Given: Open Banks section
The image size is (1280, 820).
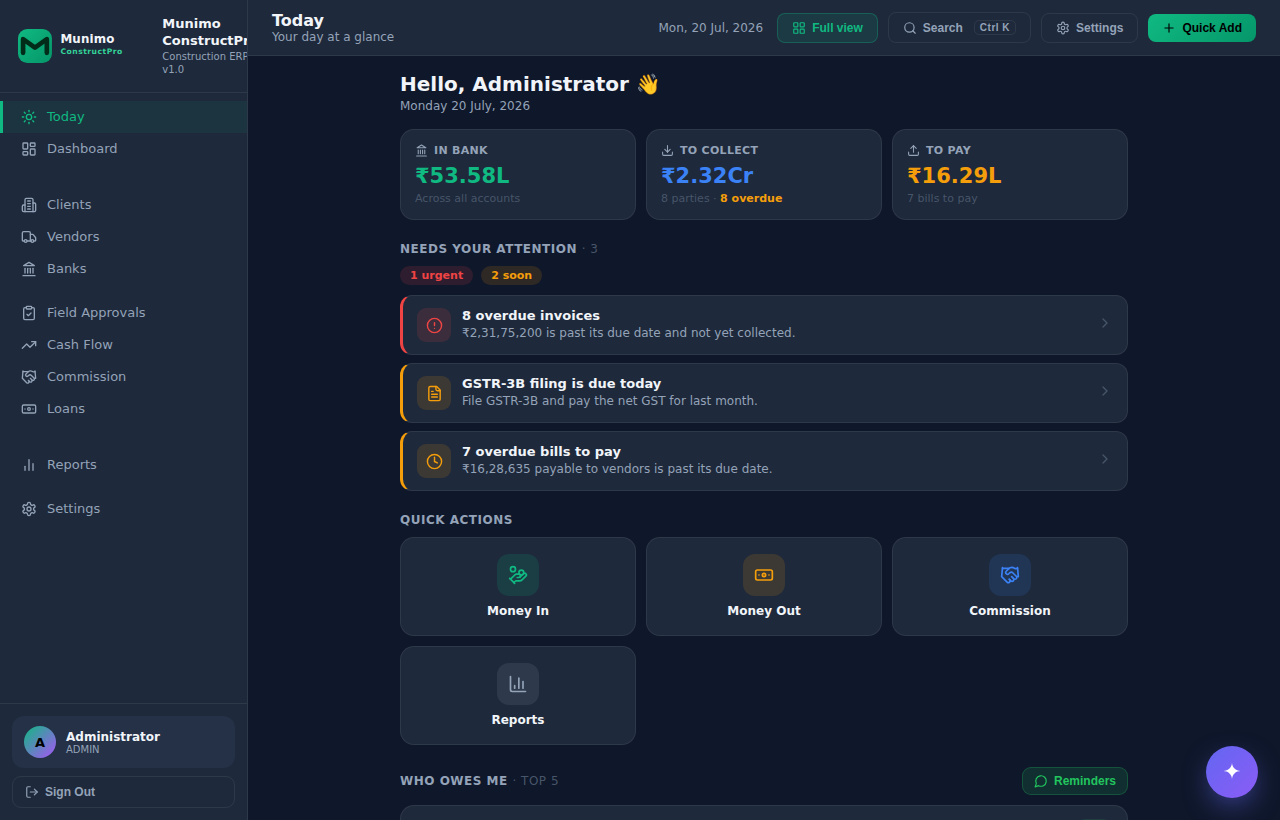Looking at the screenshot, I should point(123,269).
